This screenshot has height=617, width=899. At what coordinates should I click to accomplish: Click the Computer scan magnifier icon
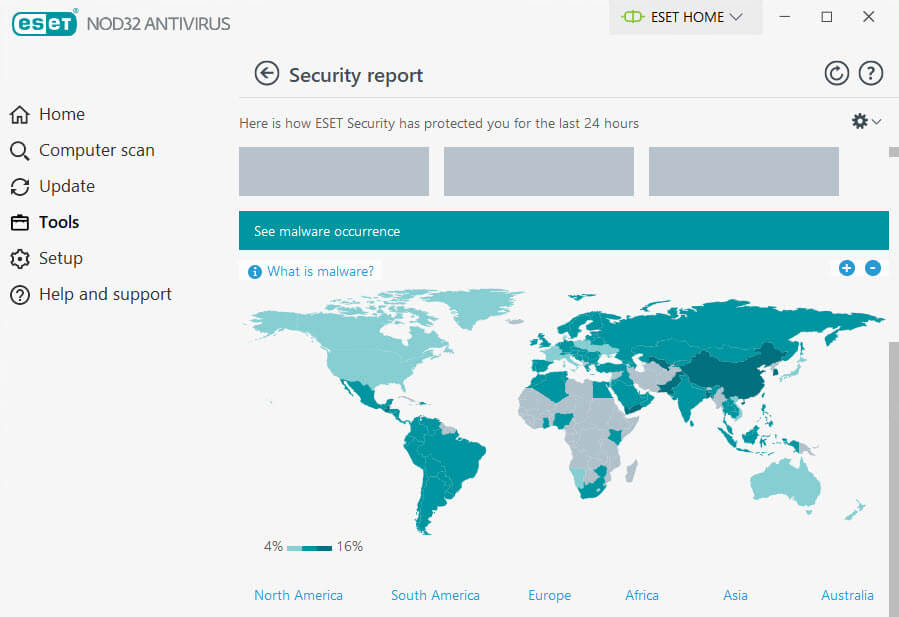tap(19, 151)
